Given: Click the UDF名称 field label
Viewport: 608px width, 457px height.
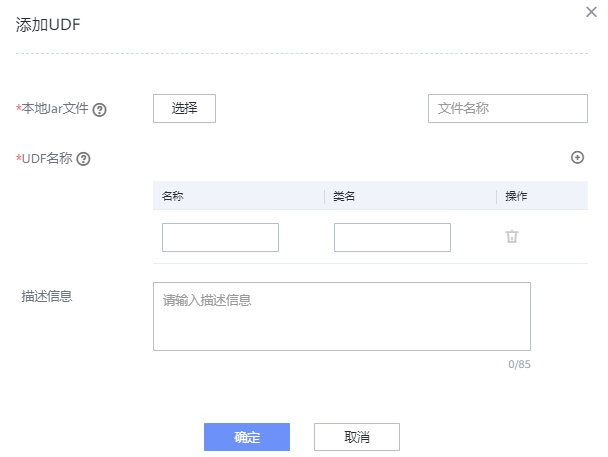Looking at the screenshot, I should (47, 158).
